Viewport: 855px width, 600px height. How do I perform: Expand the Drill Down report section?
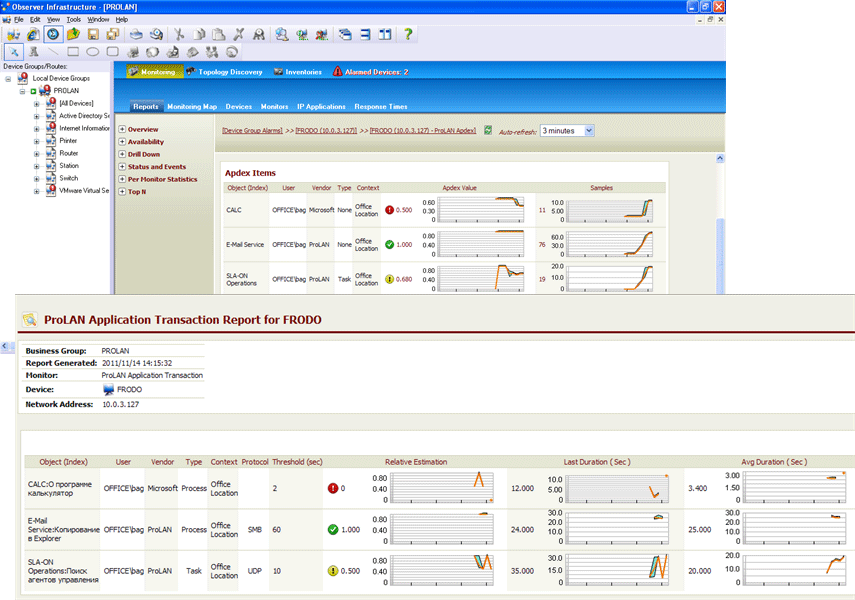tap(122, 154)
